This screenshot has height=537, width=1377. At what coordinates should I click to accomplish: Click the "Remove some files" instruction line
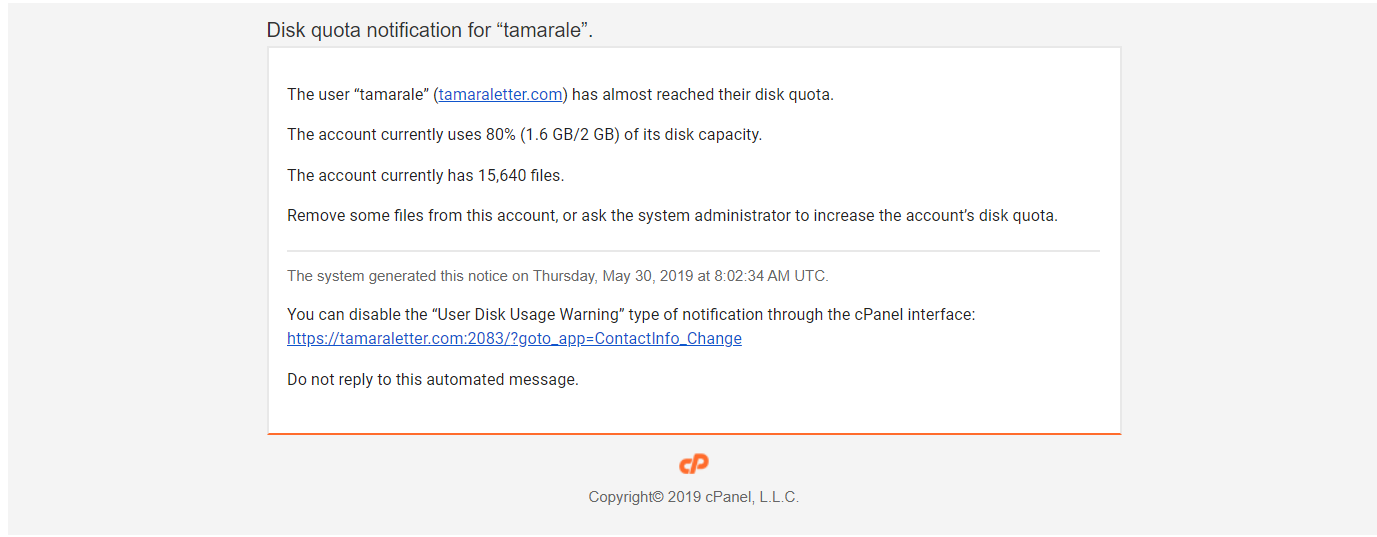(672, 216)
